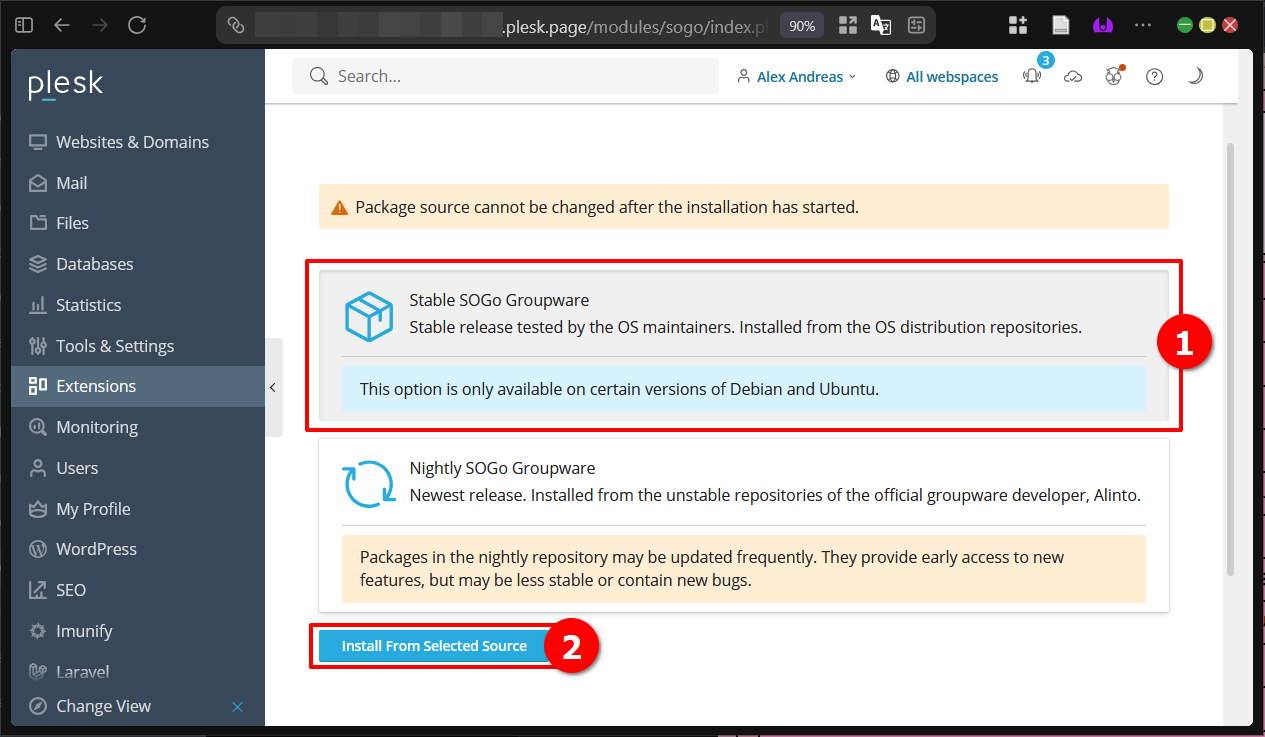
Task: Collapse the sidebar with the chevron handle
Action: tap(273, 387)
